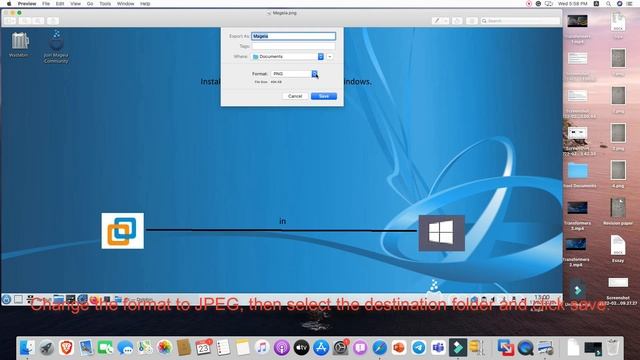Open Finder from the Dock

pyautogui.click(x=27, y=348)
